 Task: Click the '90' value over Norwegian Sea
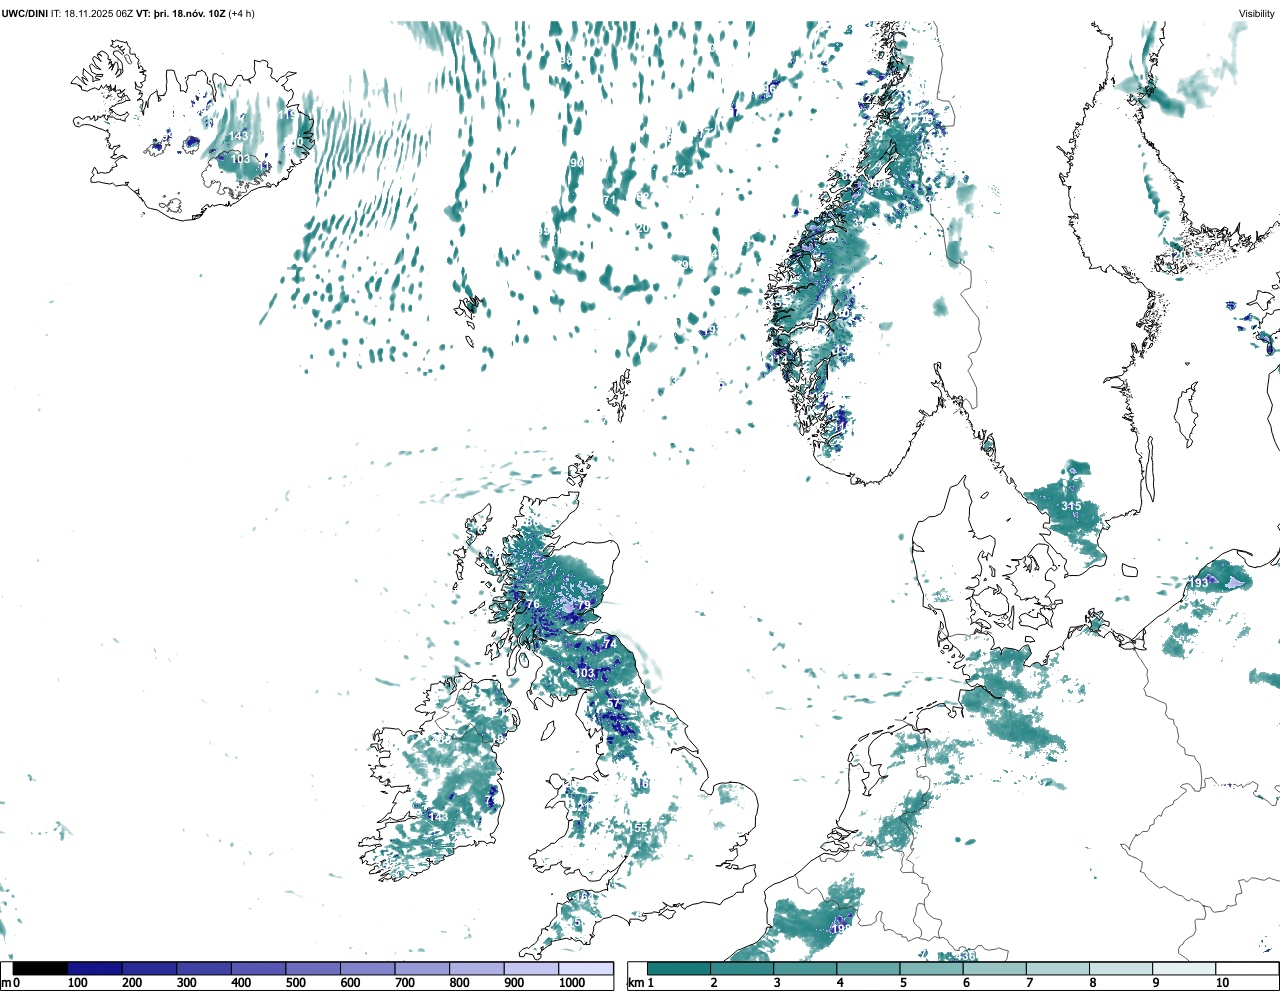577,163
